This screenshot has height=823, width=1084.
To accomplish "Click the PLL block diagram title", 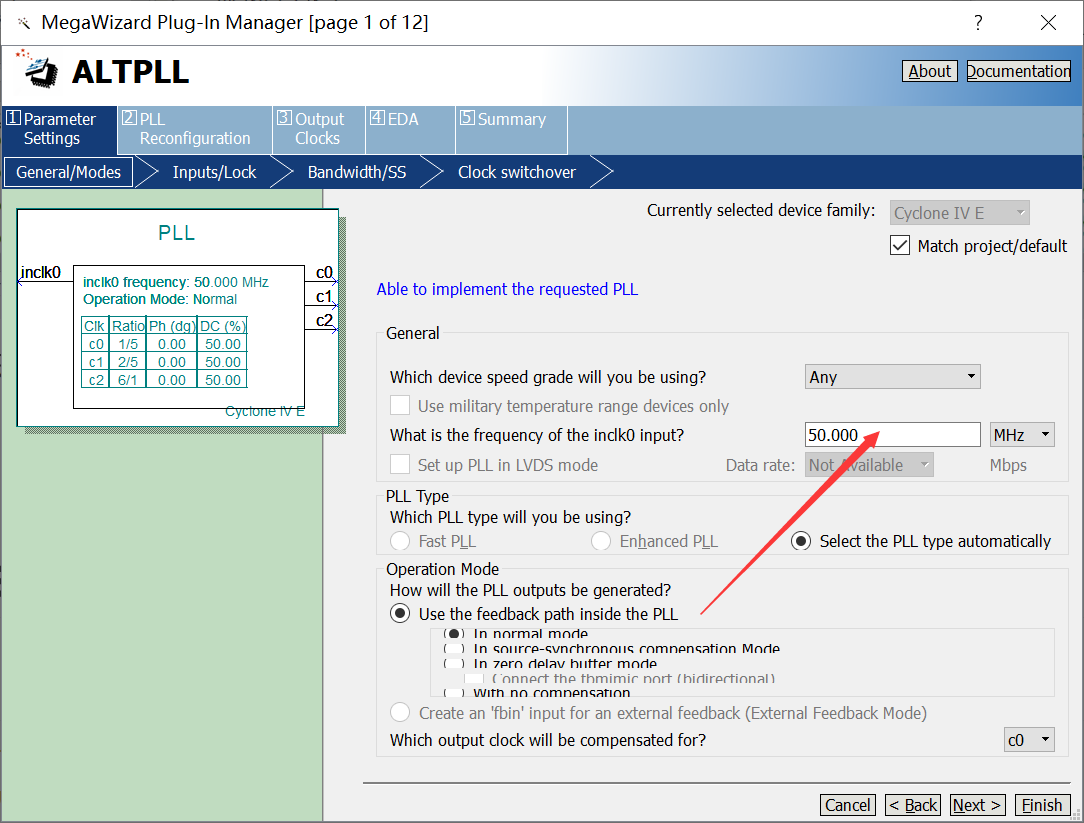I will [176, 232].
